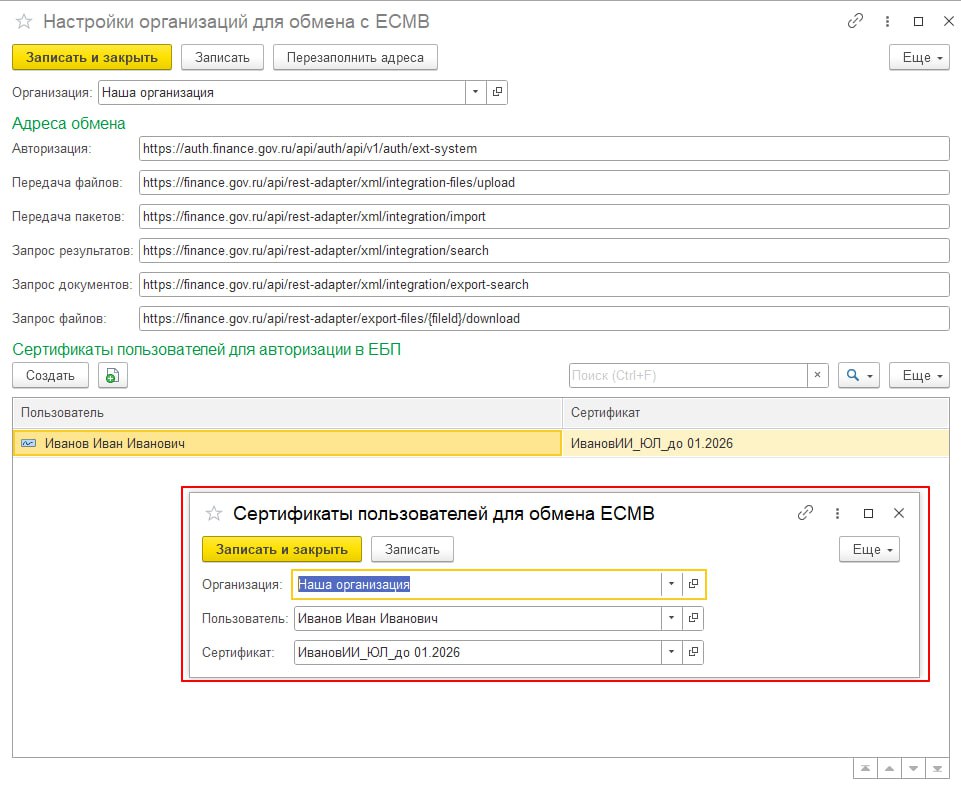961x785 pixels.
Task: Open the Пользователь reference icon in dialog
Action: [x=693, y=618]
